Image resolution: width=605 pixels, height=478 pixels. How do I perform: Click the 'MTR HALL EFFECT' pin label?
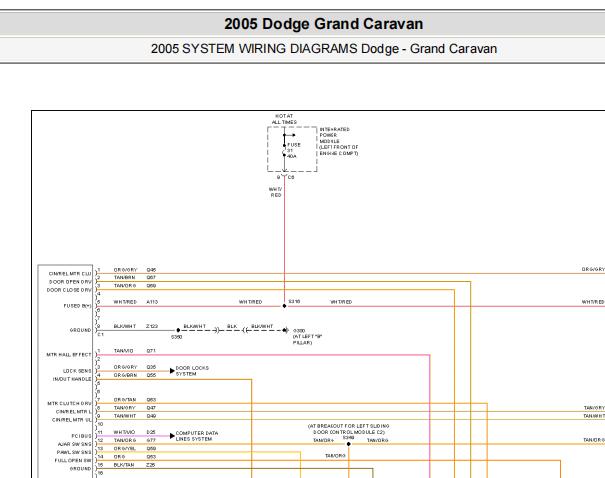coord(69,355)
